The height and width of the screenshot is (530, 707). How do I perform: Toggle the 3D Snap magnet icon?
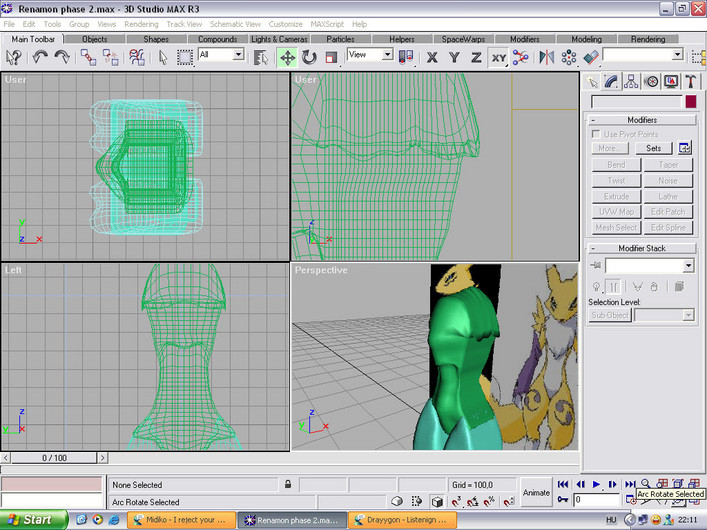click(x=456, y=502)
